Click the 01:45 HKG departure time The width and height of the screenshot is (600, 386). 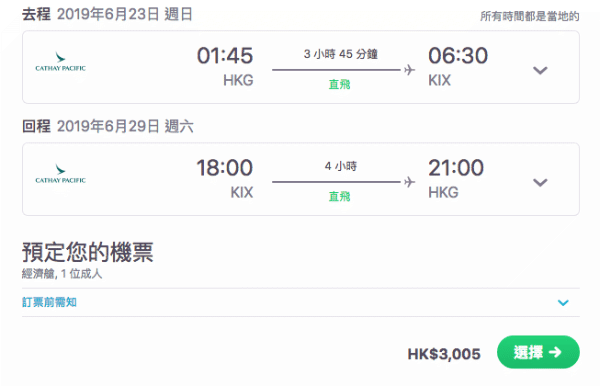point(225,55)
